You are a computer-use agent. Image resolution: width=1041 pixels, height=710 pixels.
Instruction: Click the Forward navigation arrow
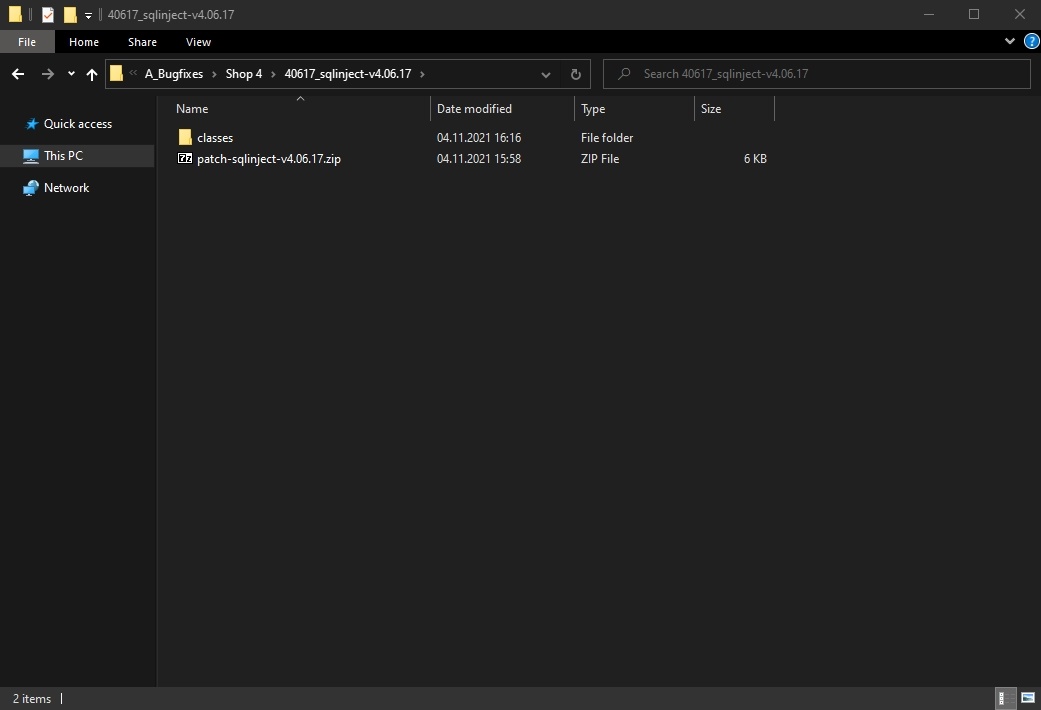[x=47, y=74]
